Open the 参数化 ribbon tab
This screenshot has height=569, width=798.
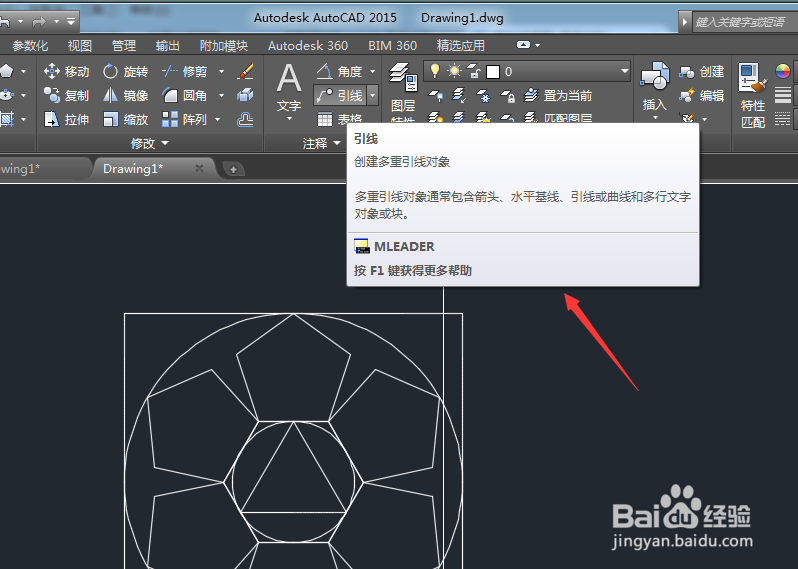30,46
